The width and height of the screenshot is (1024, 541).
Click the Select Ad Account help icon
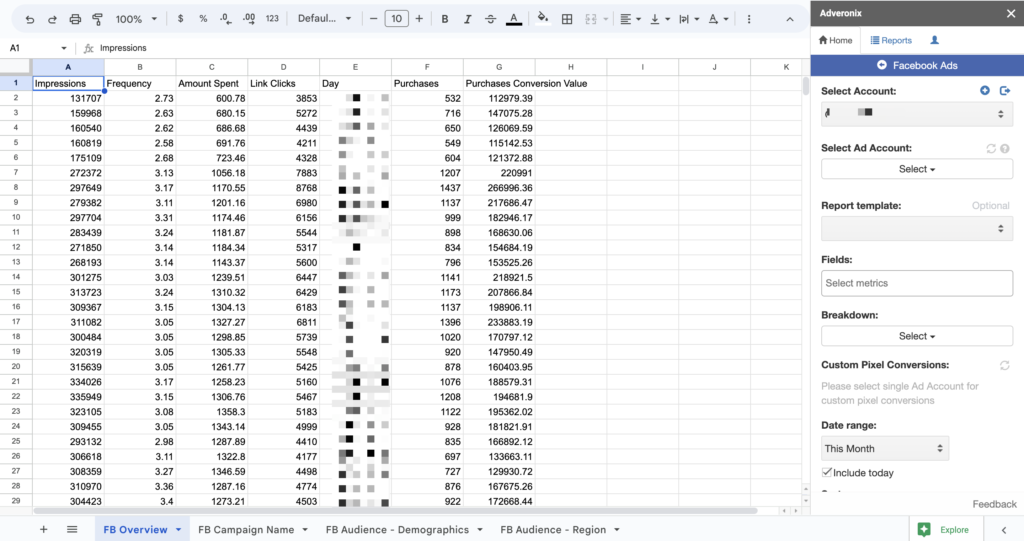point(1005,148)
